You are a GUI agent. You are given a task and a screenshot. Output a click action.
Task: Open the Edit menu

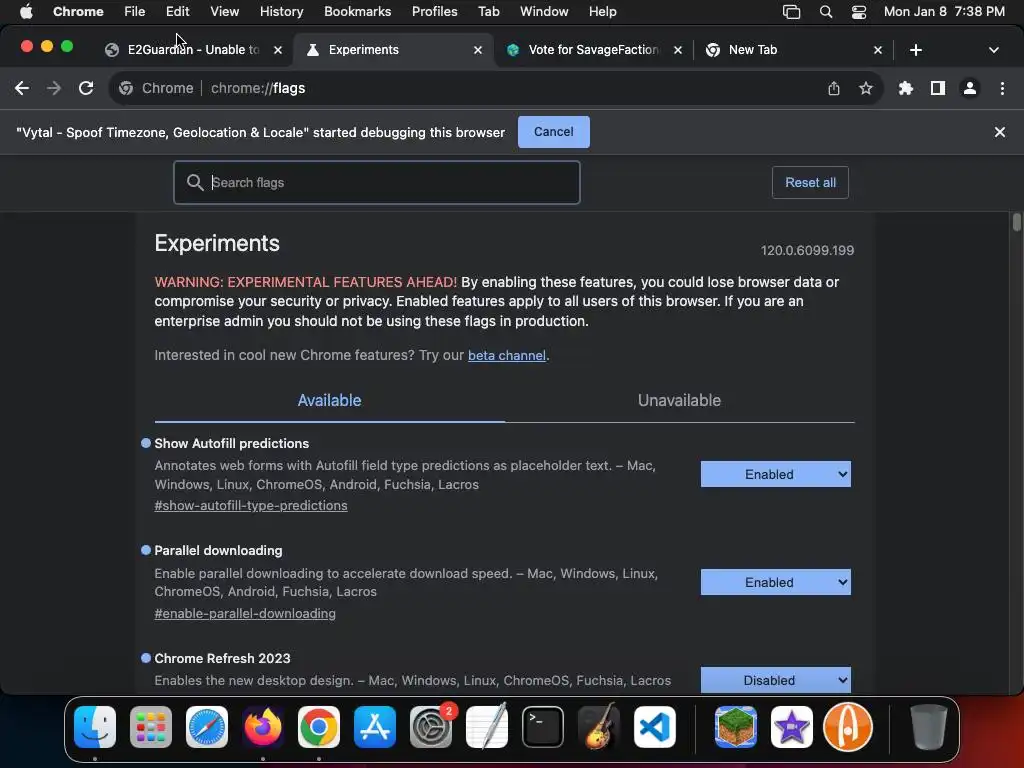pos(178,12)
